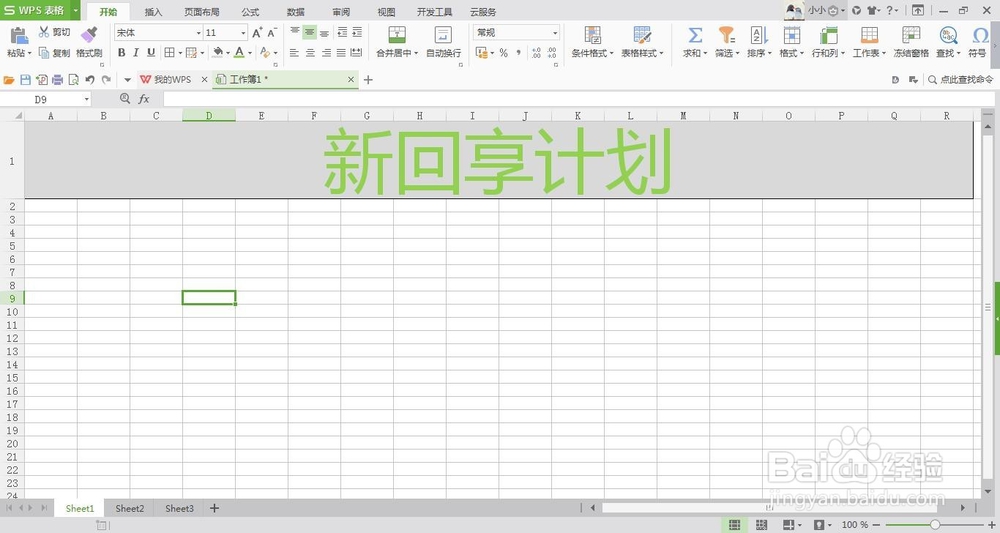Decrease indent icon

[342, 32]
